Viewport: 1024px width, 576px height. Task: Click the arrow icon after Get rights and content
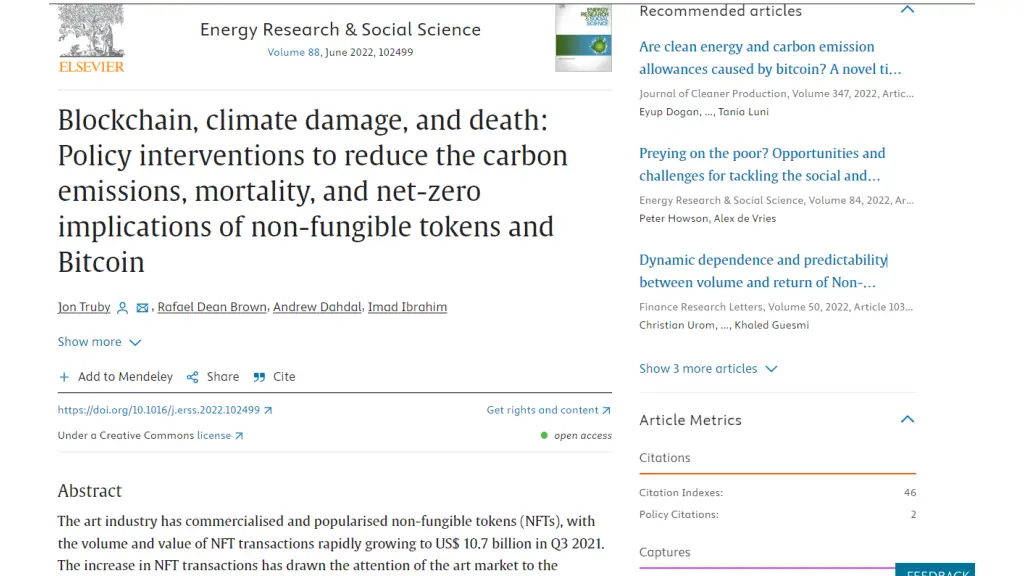[x=606, y=410]
